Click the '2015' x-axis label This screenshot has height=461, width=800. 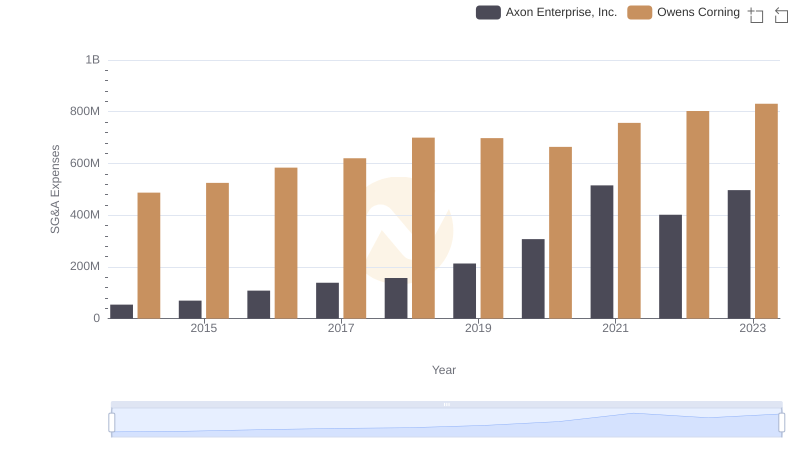pos(204,328)
